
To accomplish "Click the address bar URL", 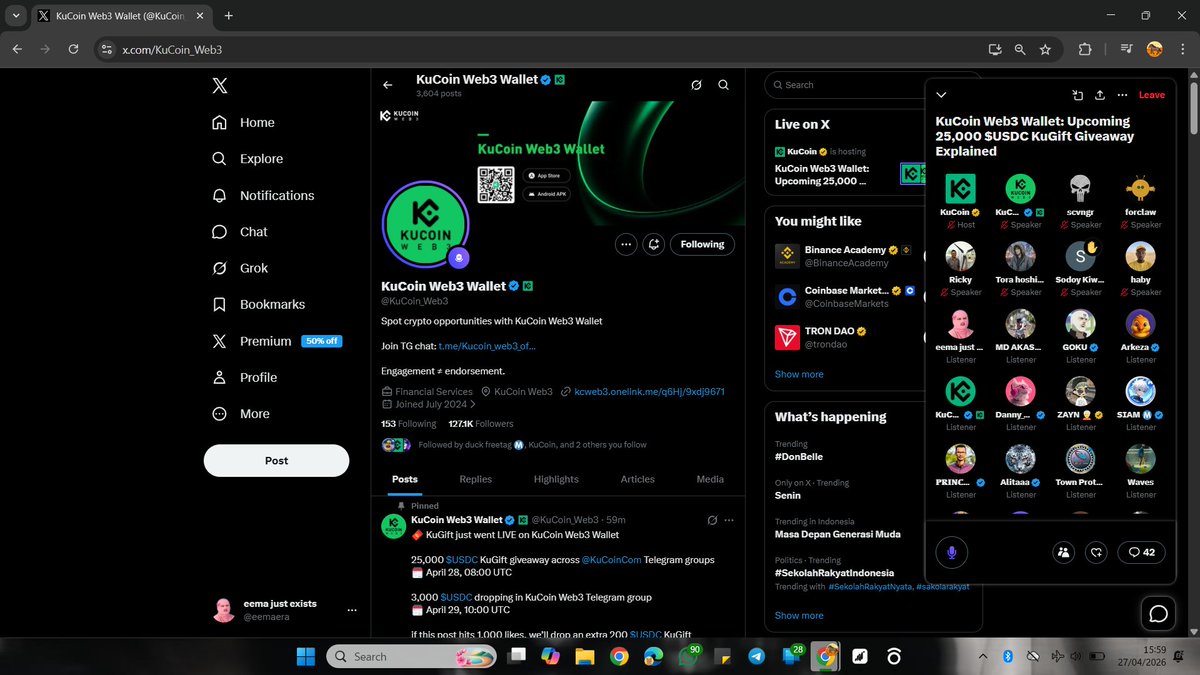I will 172,49.
